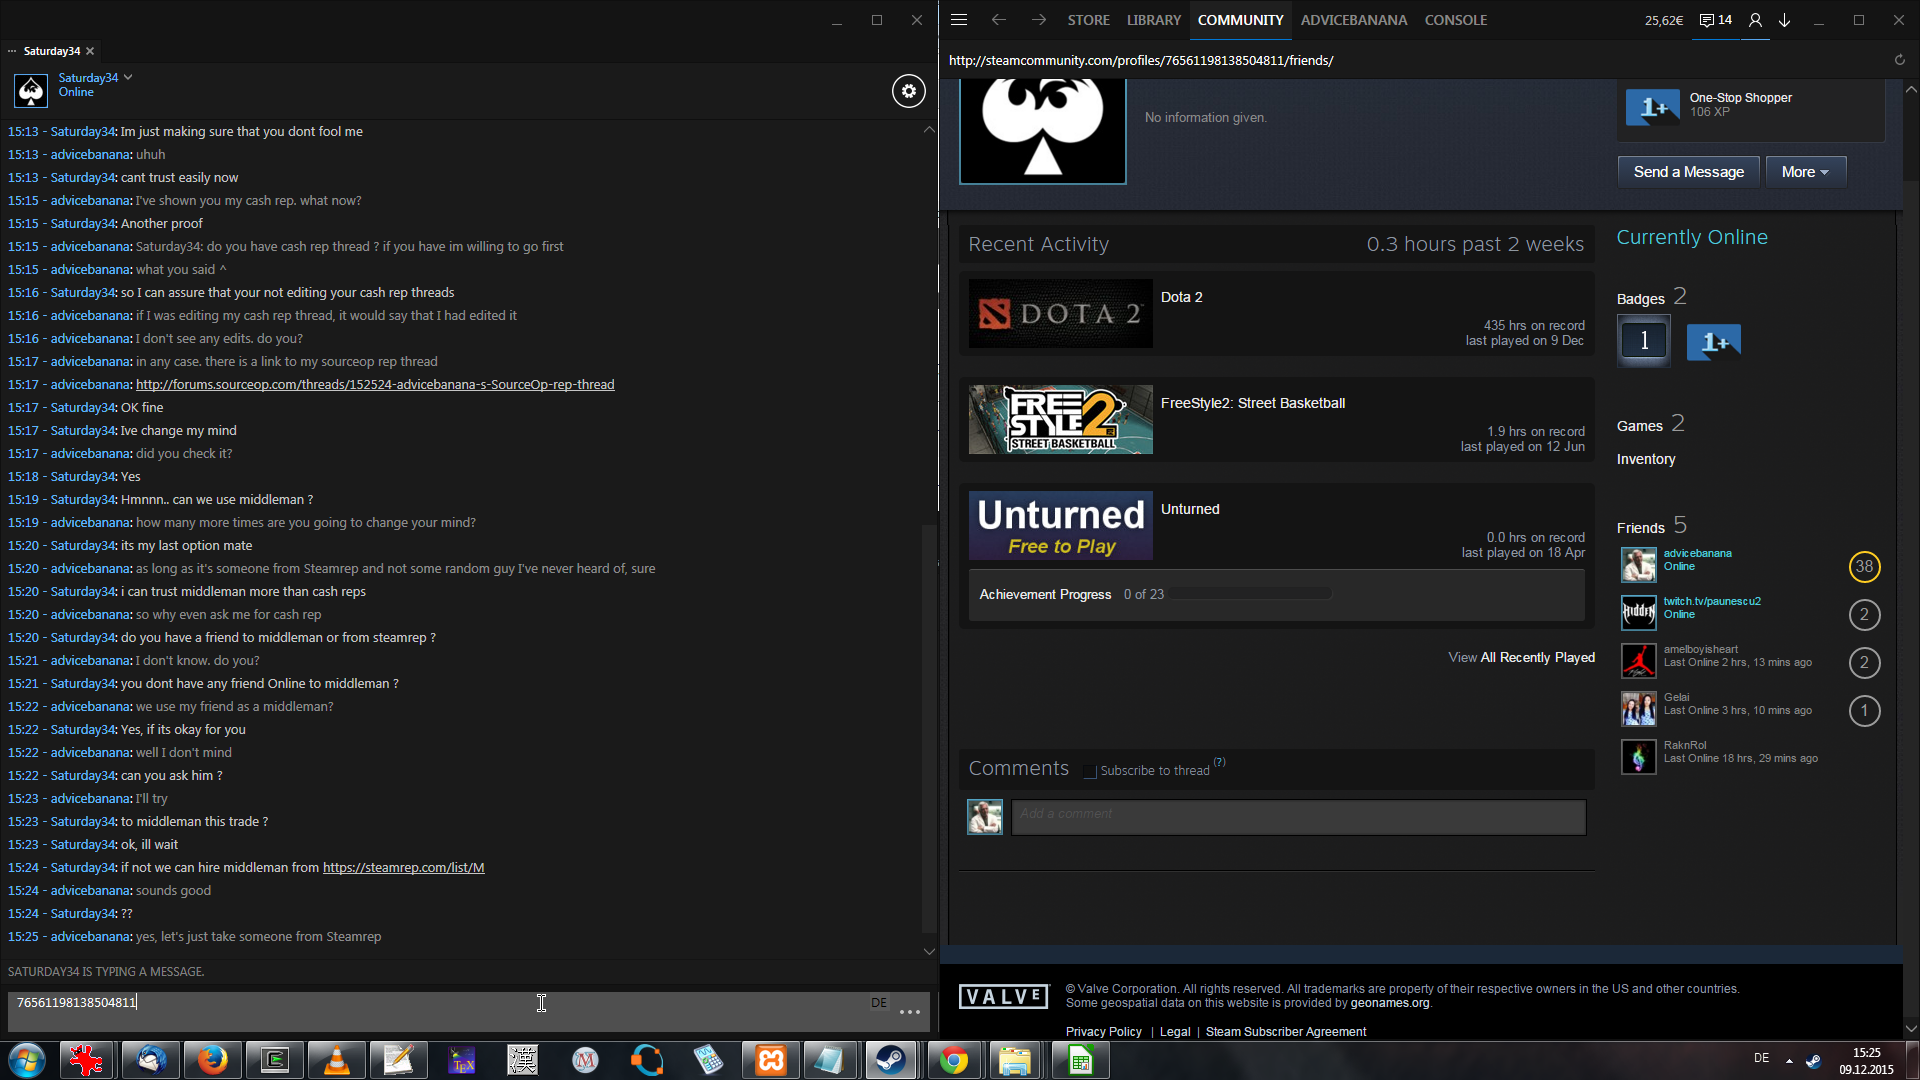The image size is (1920, 1080).
Task: Open the steamrep.com/list/M link
Action: click(403, 868)
